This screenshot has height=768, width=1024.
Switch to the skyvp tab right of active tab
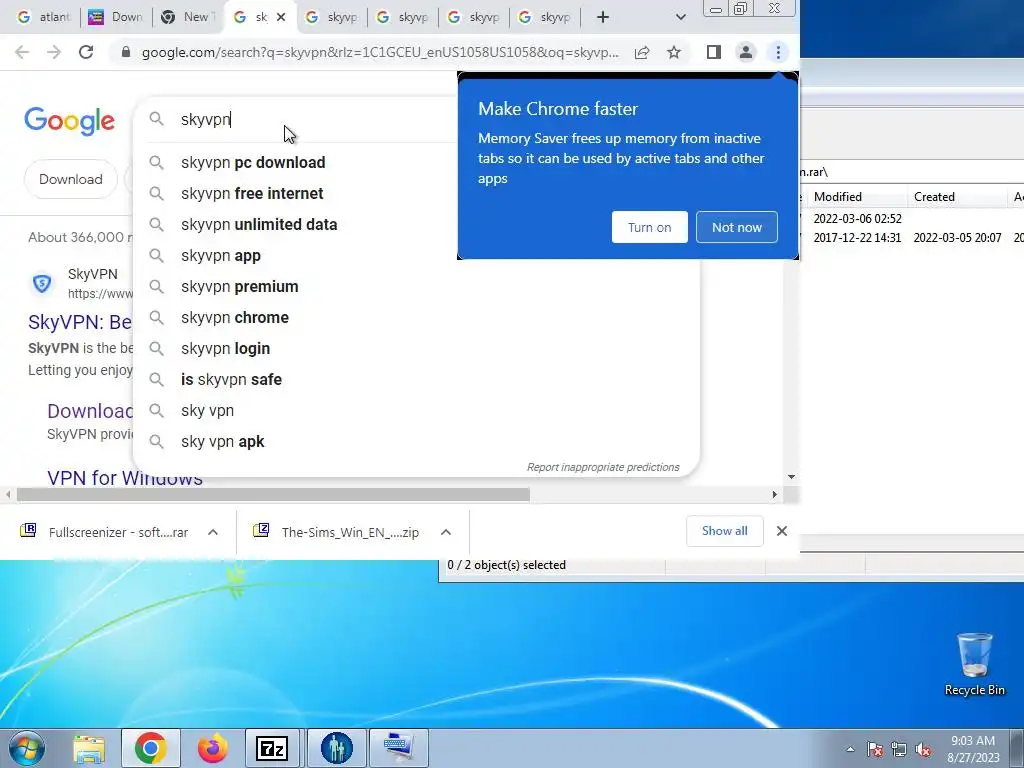pos(332,18)
